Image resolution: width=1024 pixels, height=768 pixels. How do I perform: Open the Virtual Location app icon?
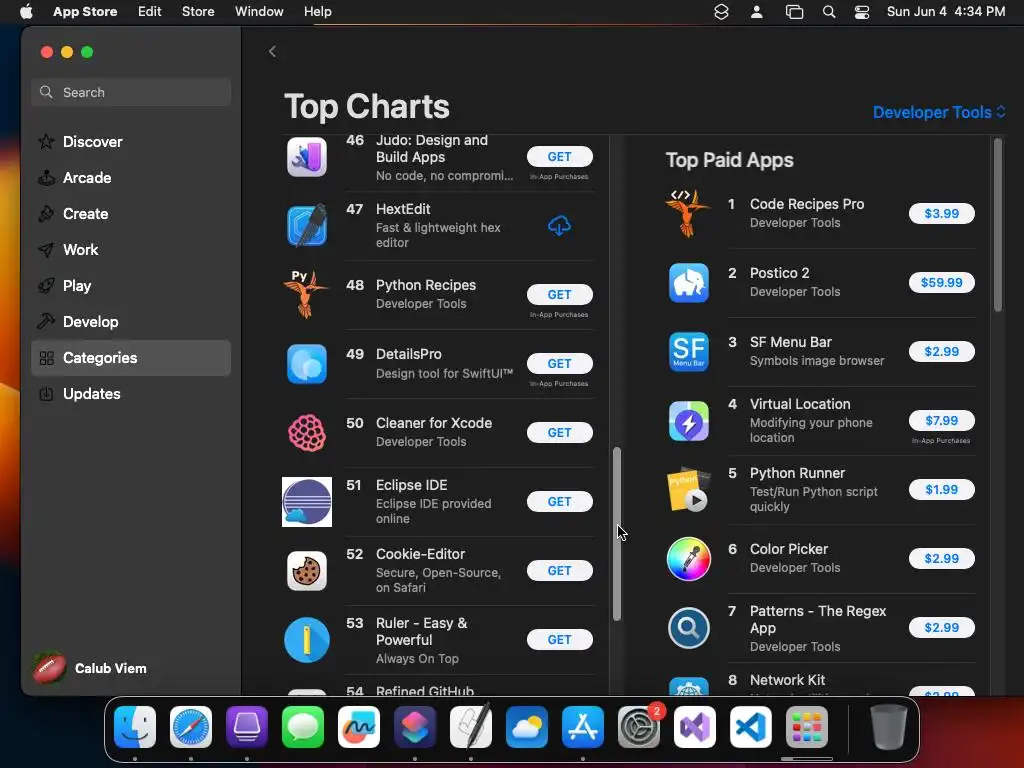pyautogui.click(x=689, y=421)
